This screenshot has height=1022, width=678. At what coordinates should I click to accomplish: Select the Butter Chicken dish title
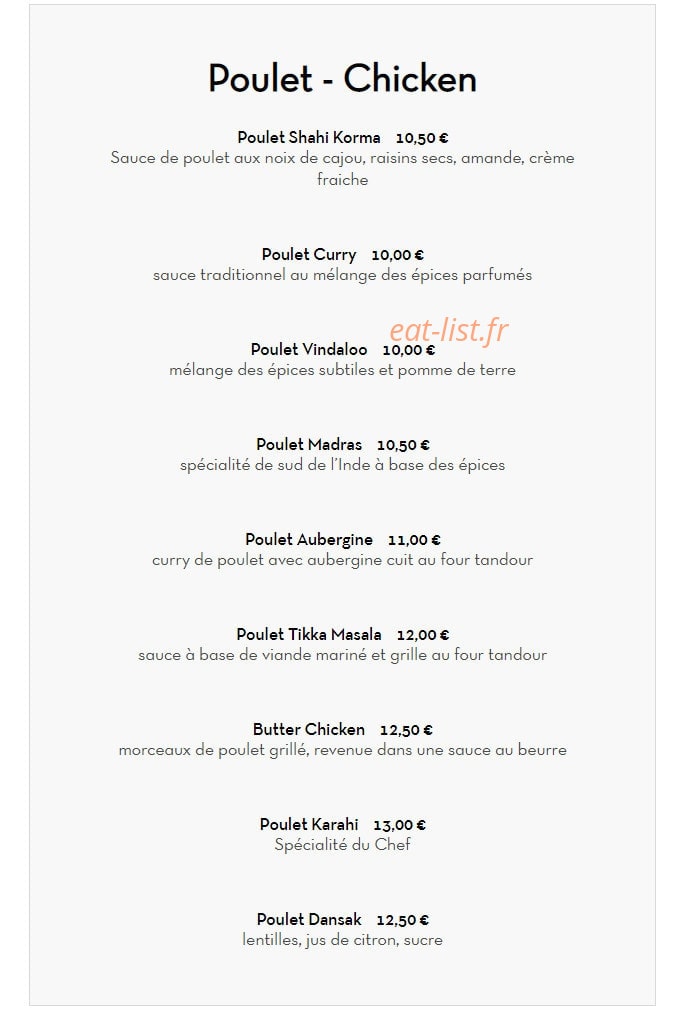[309, 729]
